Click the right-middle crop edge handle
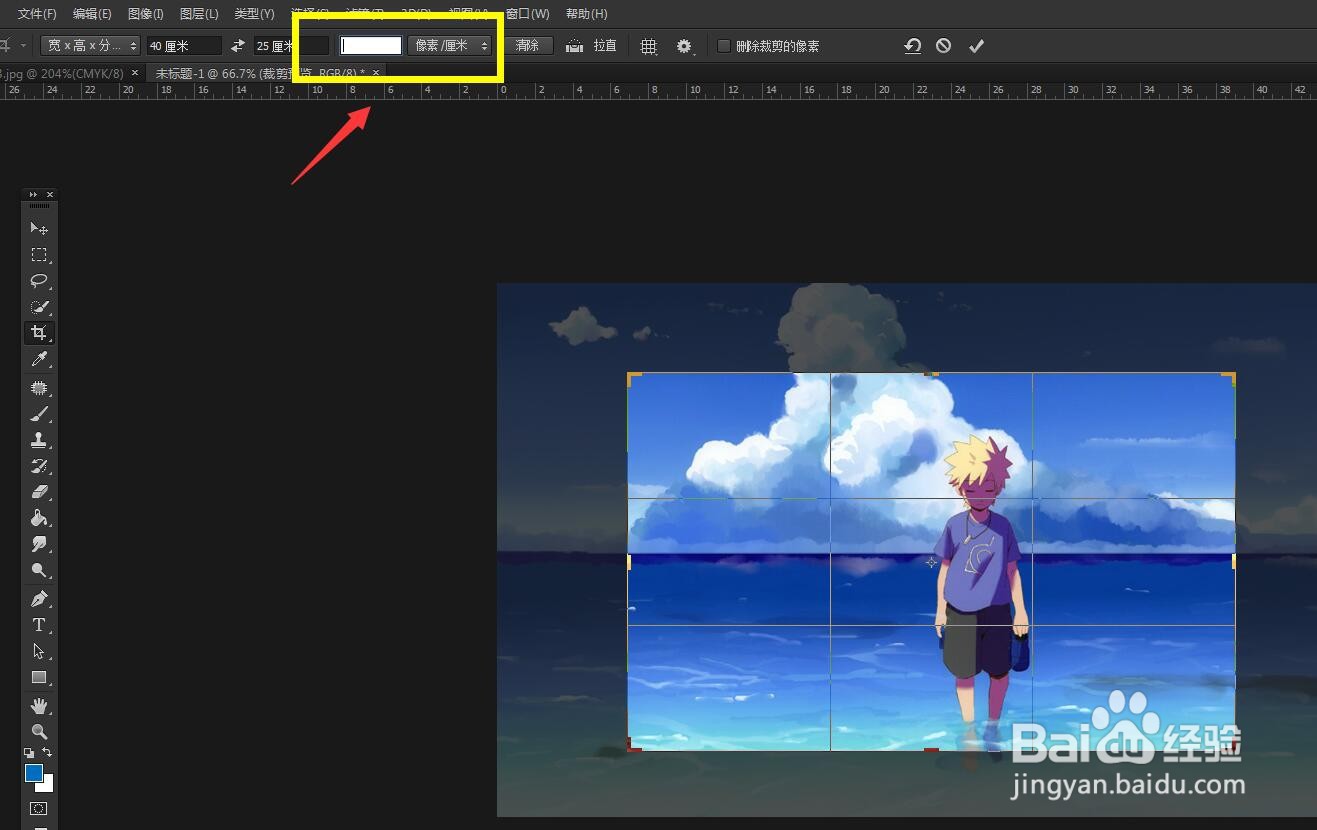Viewport: 1317px width, 830px height. (x=1234, y=562)
